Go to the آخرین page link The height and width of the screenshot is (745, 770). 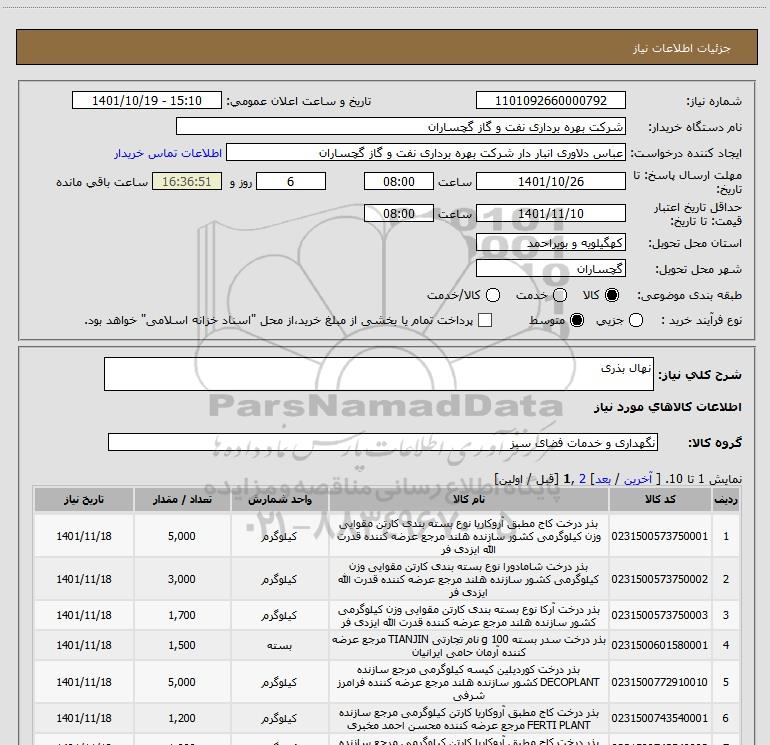(638, 479)
